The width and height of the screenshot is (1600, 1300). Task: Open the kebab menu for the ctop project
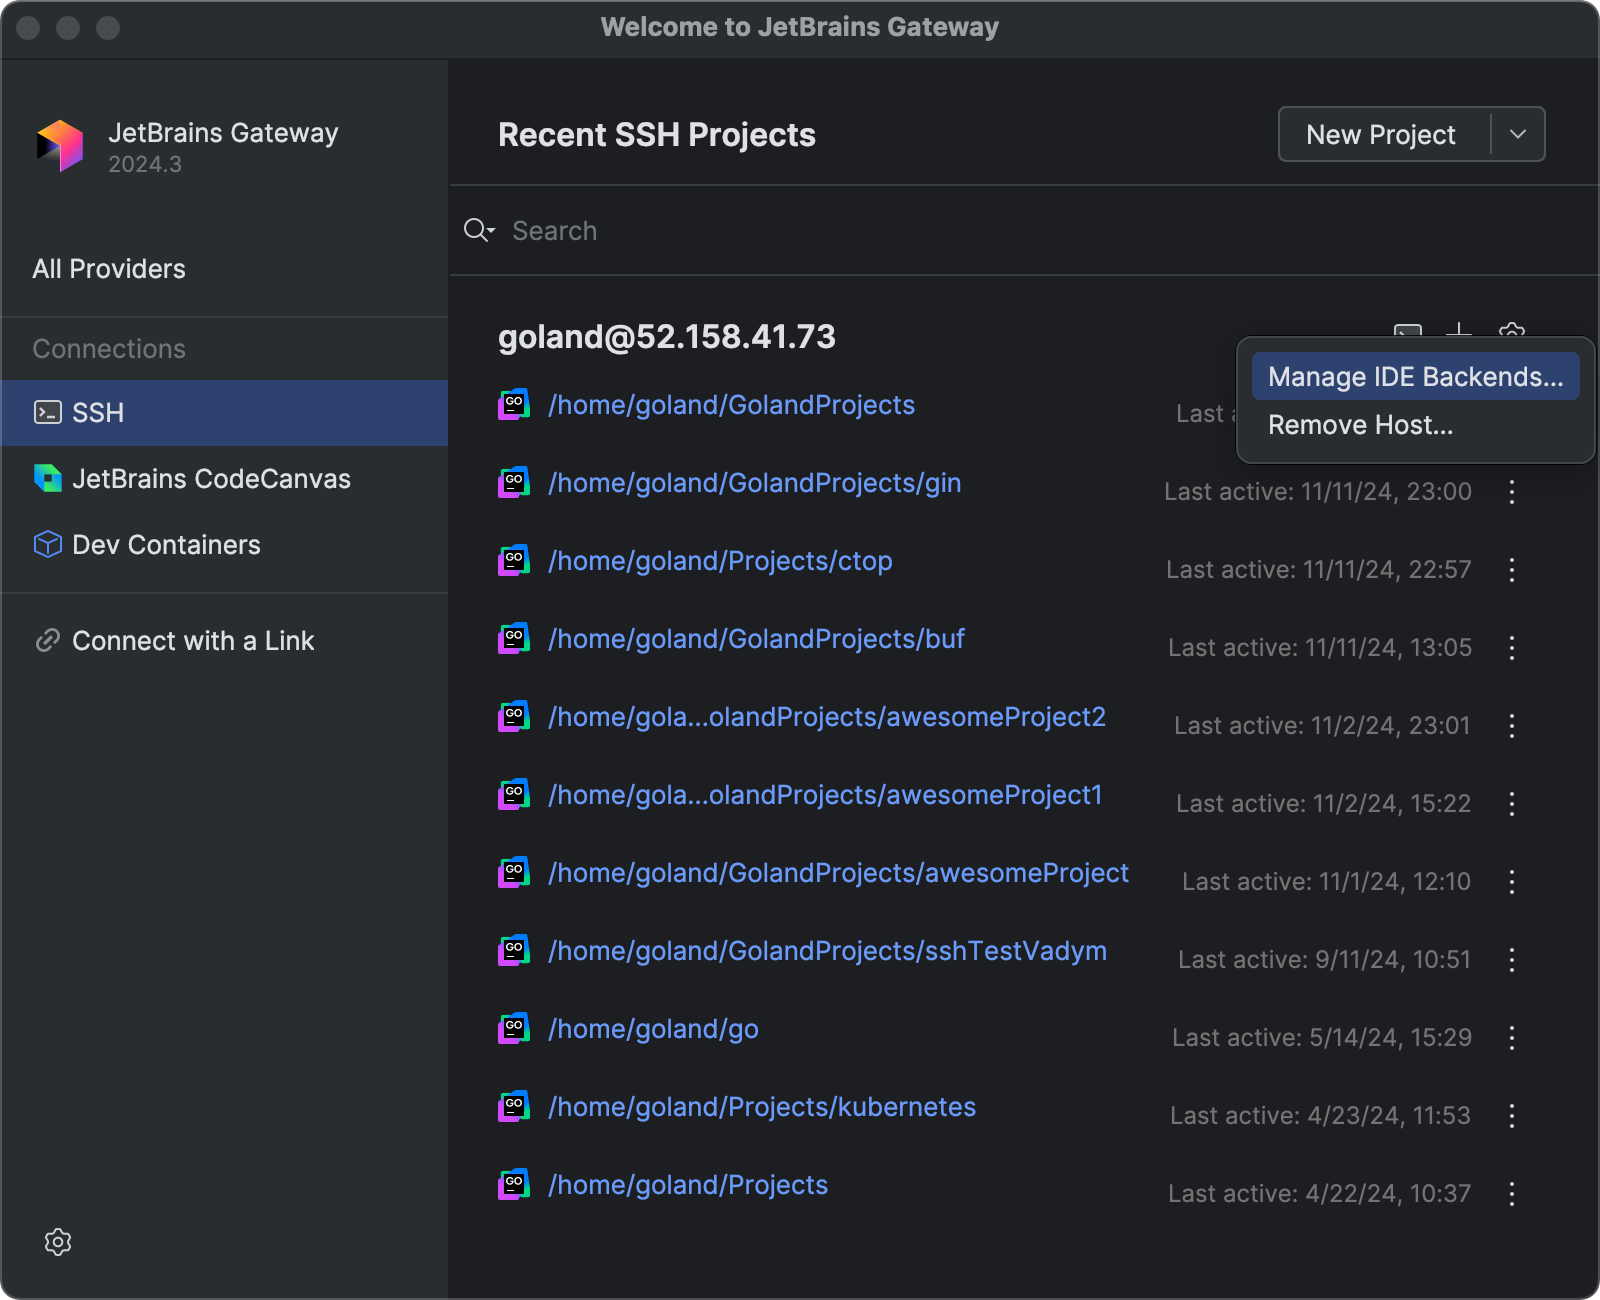tap(1512, 570)
